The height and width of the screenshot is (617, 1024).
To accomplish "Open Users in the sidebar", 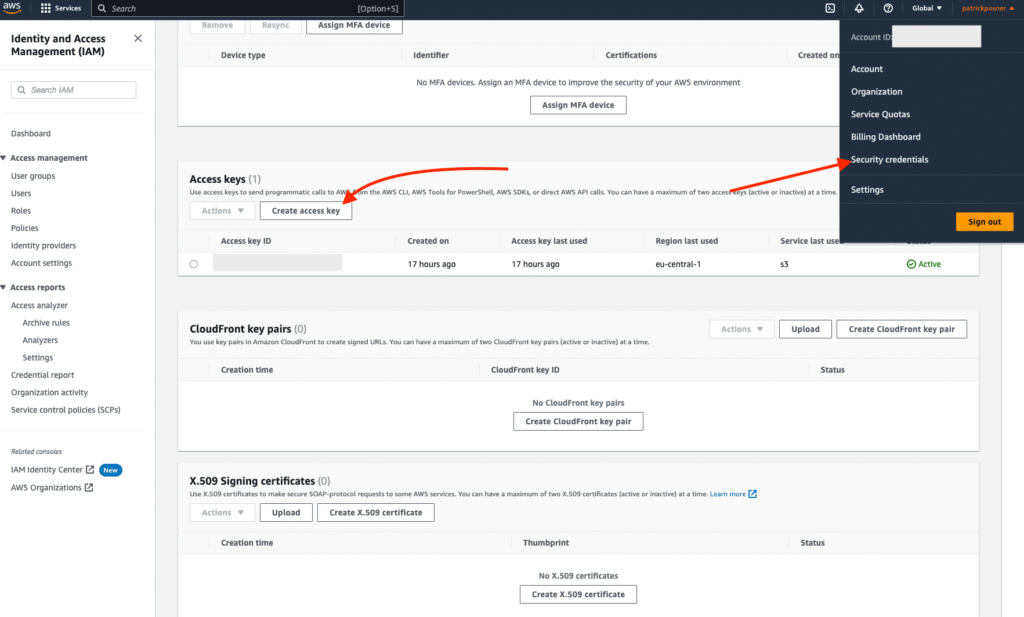I will coord(21,194).
